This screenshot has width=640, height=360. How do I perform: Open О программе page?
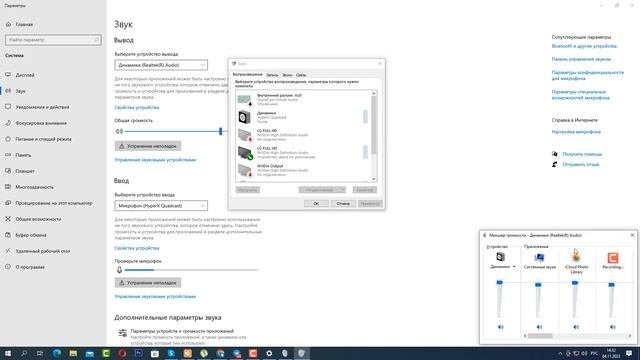[30, 267]
